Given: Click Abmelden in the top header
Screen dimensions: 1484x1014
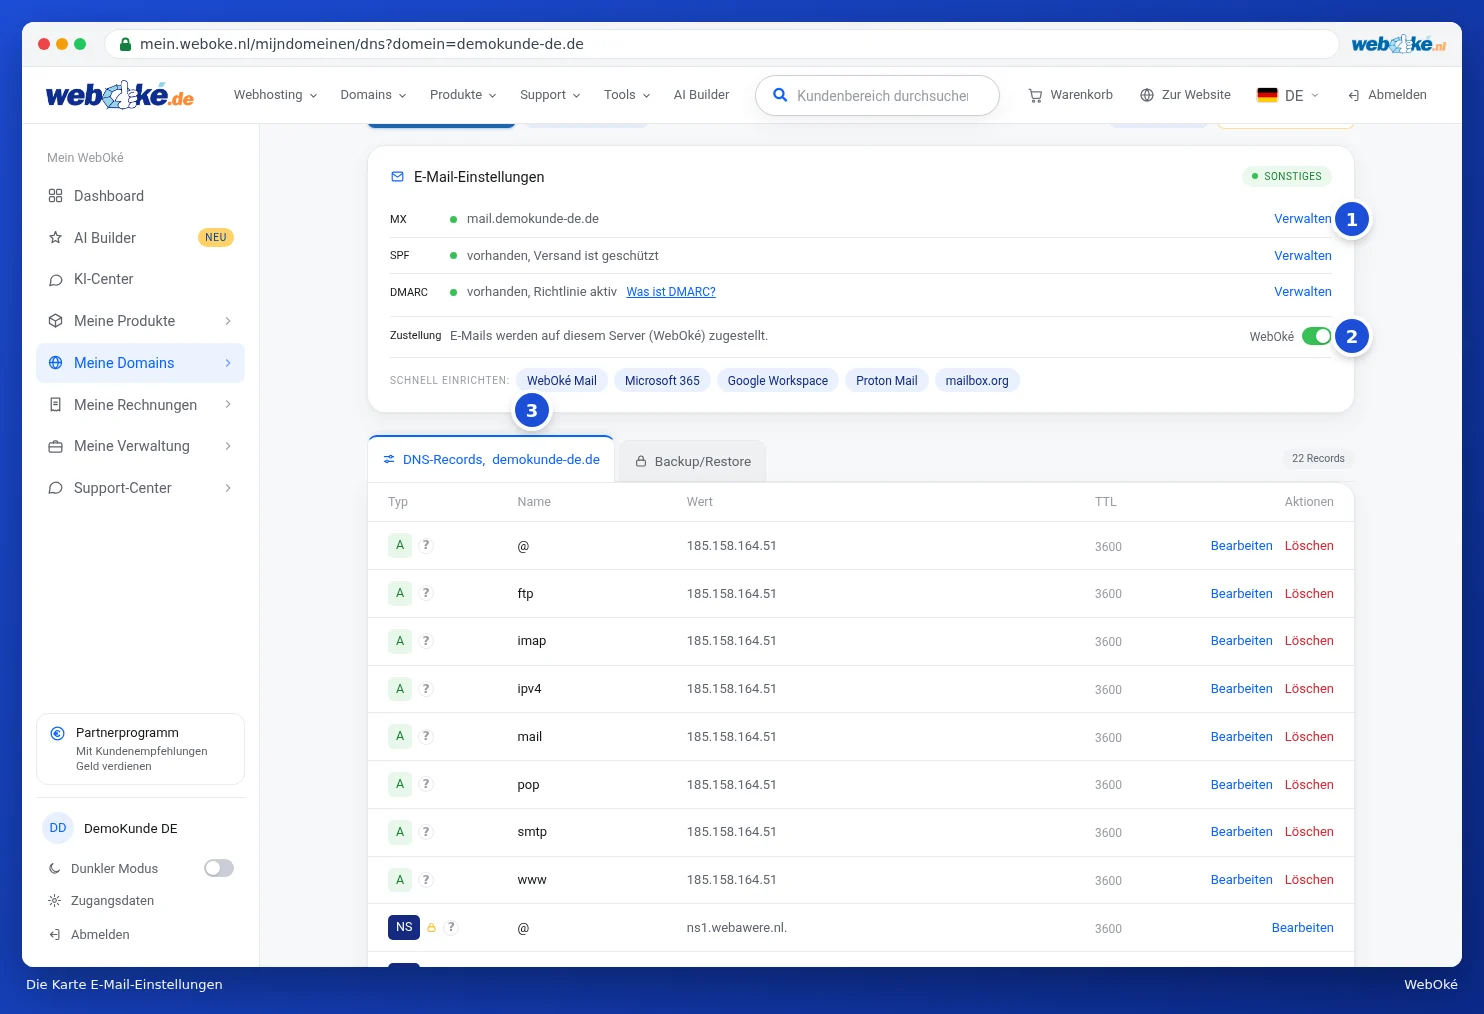Looking at the screenshot, I should coord(1387,95).
